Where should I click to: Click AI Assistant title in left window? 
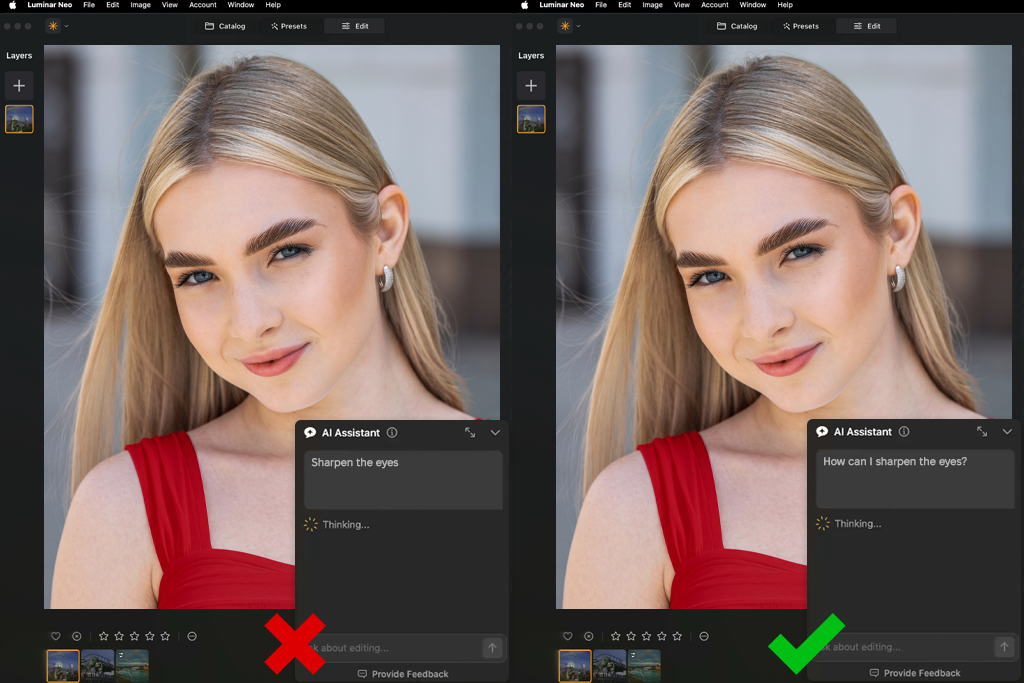[x=351, y=432]
